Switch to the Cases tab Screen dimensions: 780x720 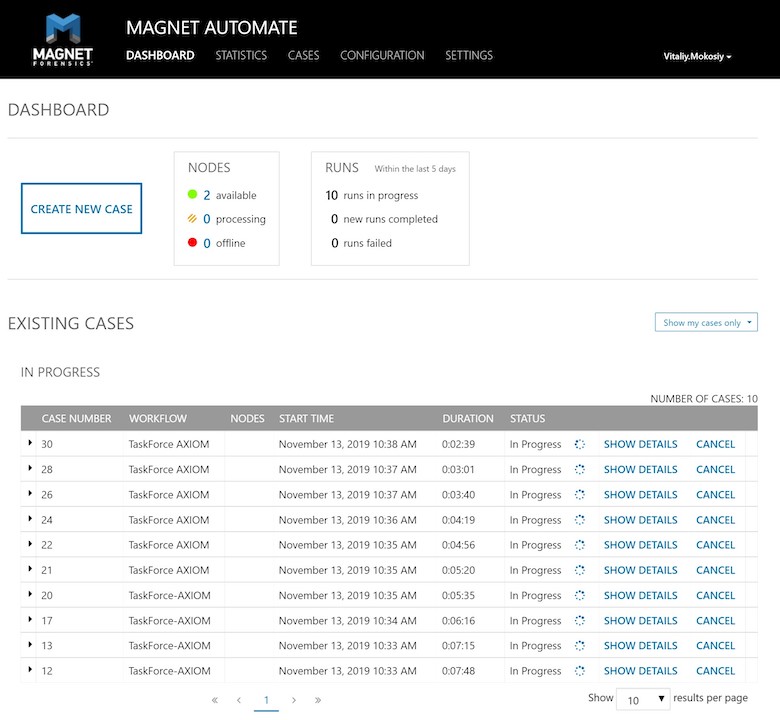tap(303, 55)
